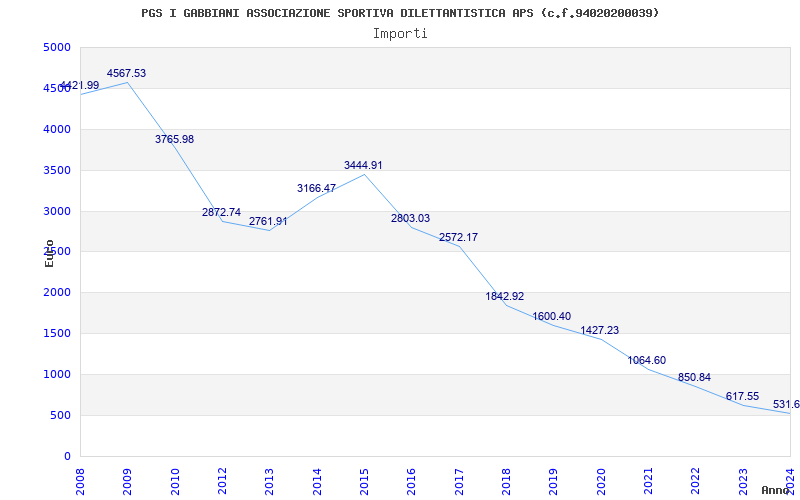Select data label 617.55

point(742,396)
